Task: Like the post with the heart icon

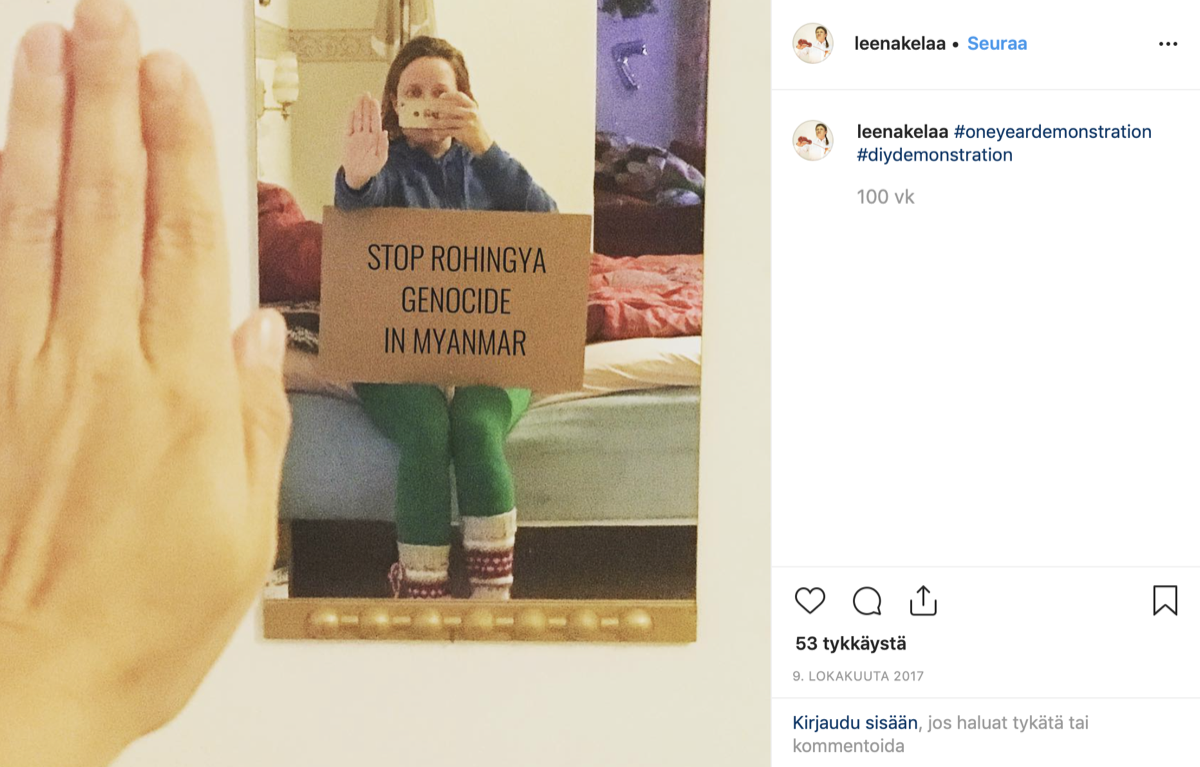Action: [x=810, y=600]
